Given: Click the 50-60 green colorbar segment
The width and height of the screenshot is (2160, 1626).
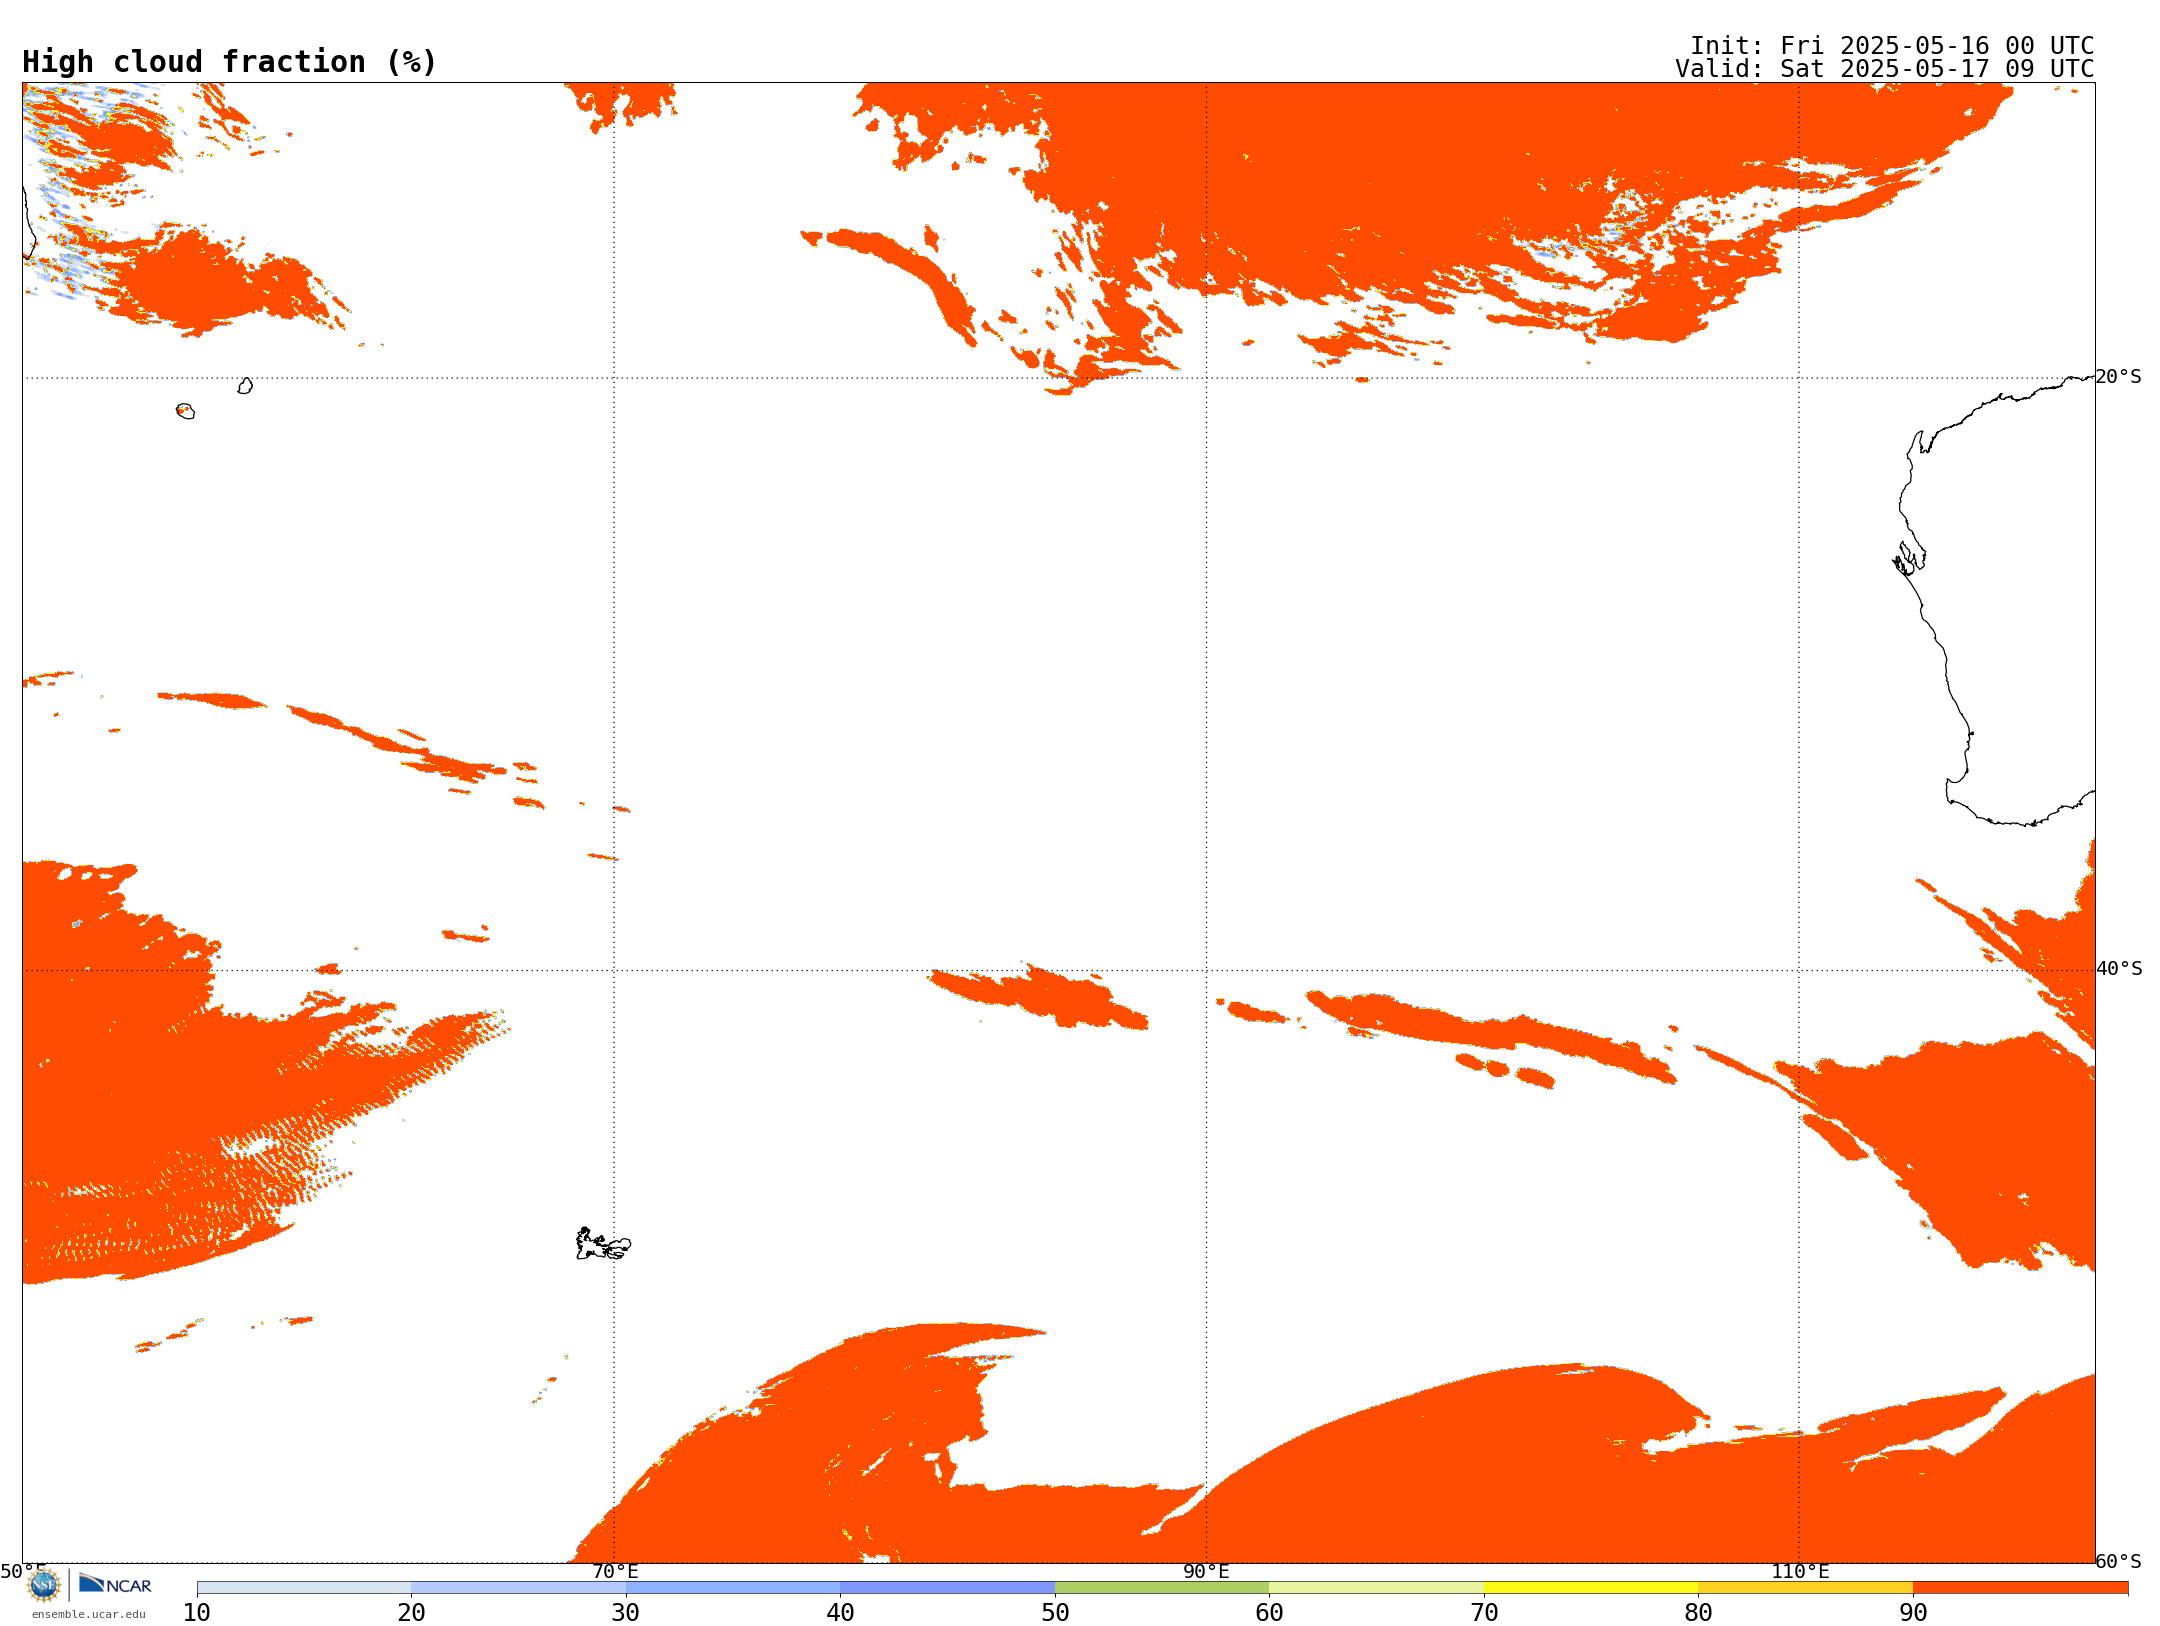Looking at the screenshot, I should click(x=1162, y=1588).
